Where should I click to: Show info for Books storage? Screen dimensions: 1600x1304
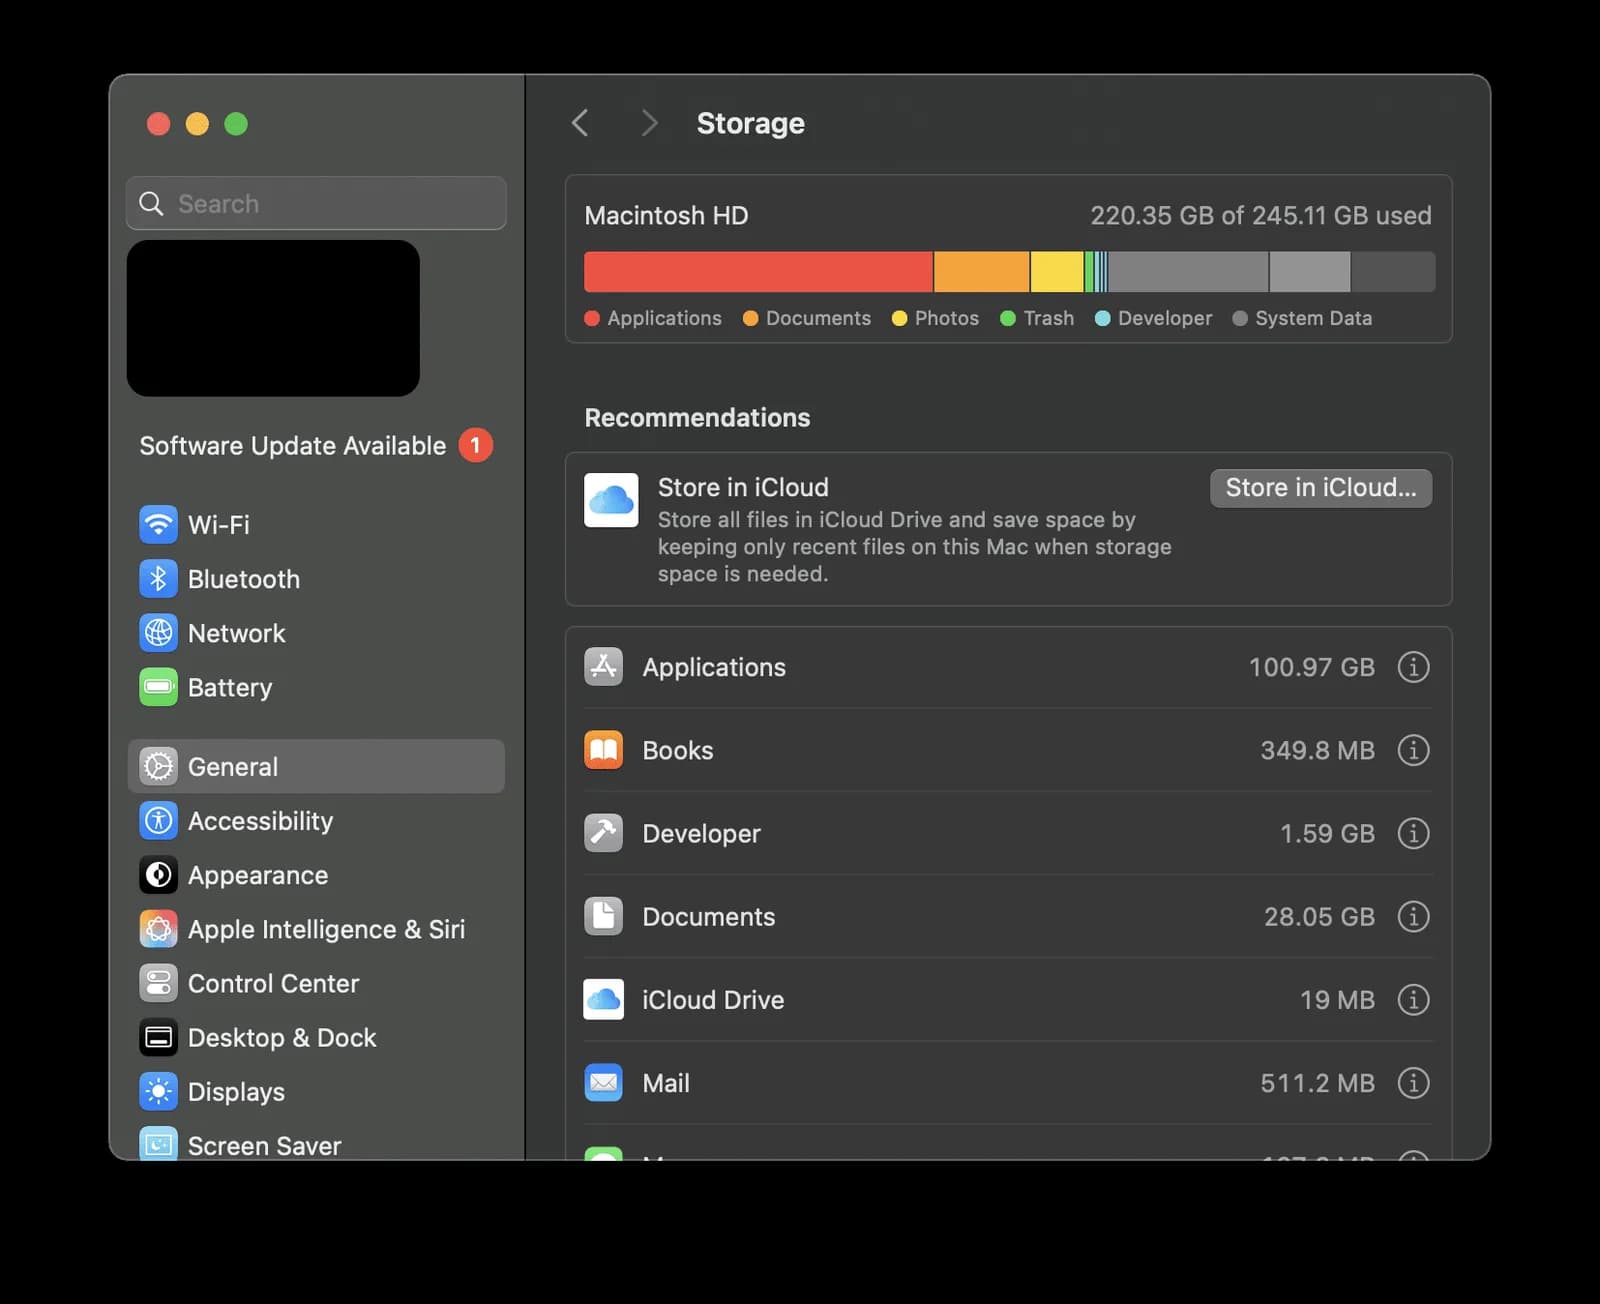pyautogui.click(x=1413, y=750)
